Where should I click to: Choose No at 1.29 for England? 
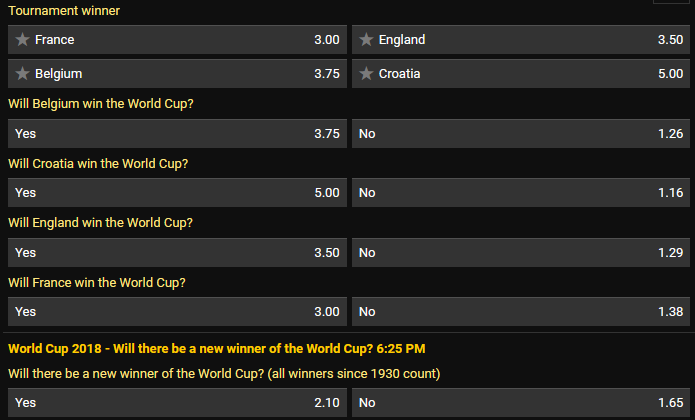point(521,253)
